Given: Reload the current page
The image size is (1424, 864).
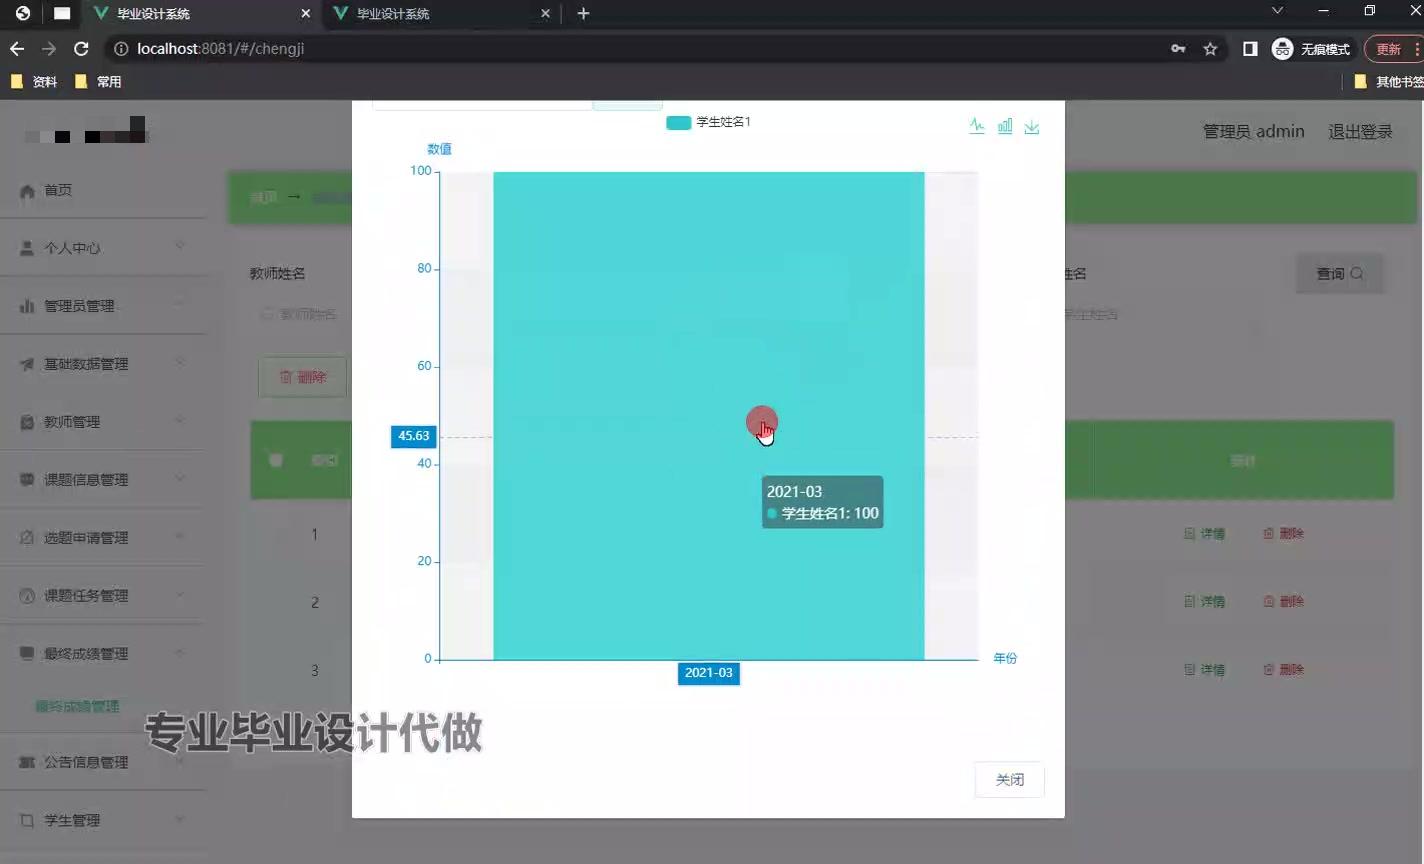Looking at the screenshot, I should (82, 48).
